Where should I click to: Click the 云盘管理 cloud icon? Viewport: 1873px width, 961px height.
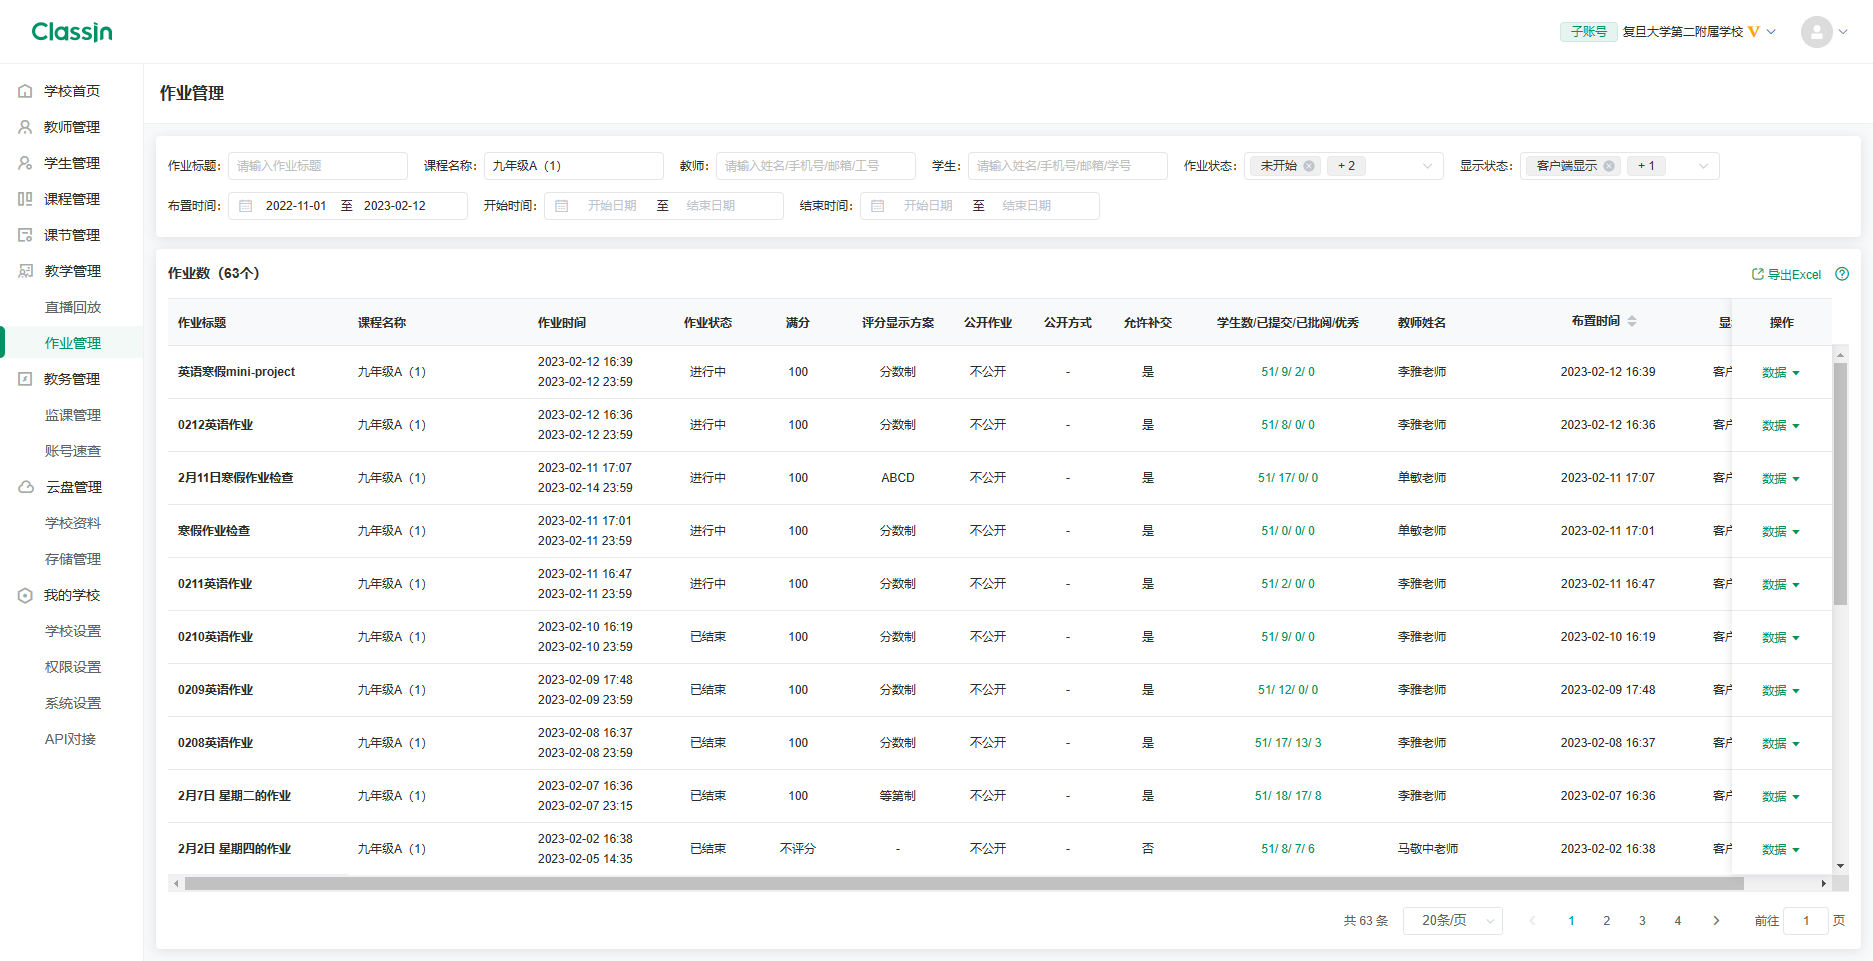26,487
